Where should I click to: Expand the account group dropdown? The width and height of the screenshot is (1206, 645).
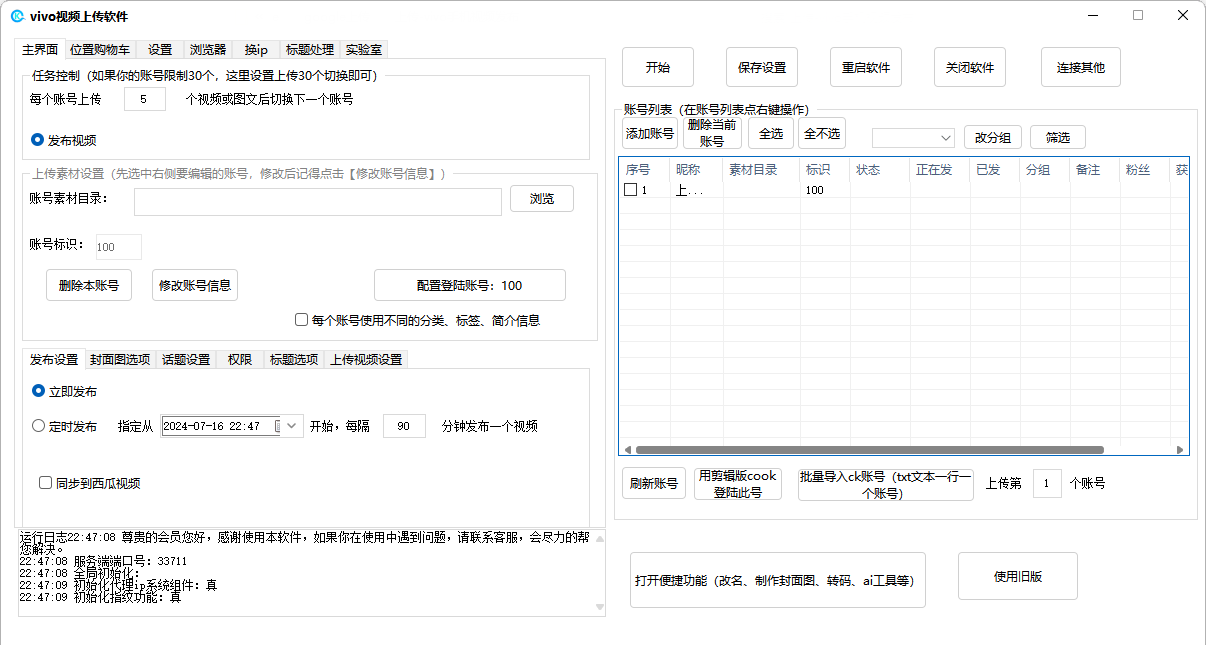(x=946, y=137)
